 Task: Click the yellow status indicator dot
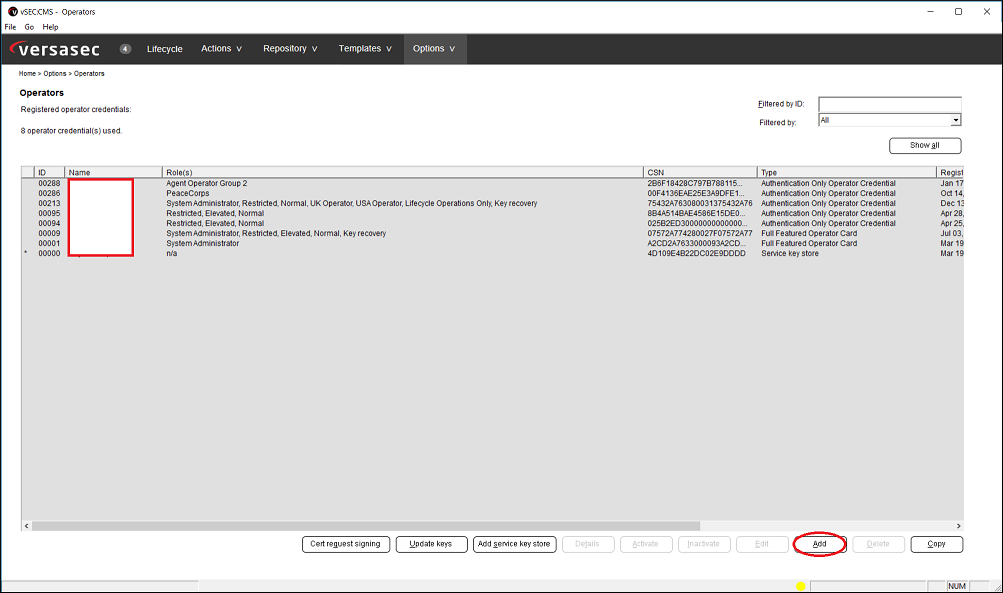[801, 586]
